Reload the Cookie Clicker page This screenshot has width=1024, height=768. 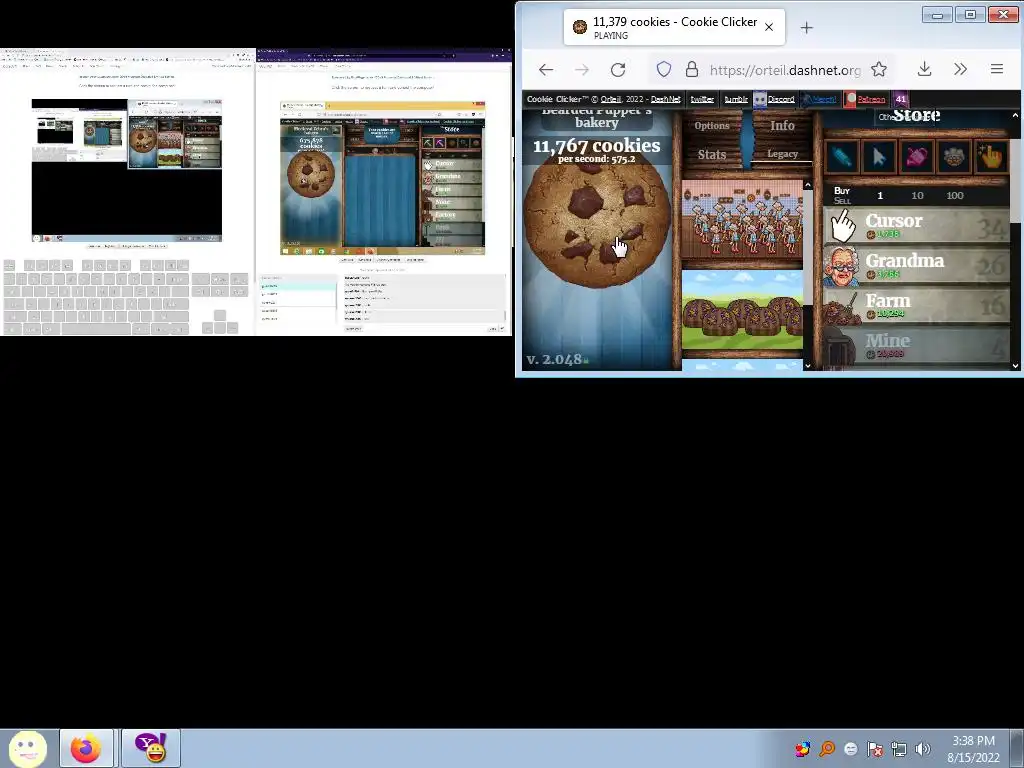point(618,69)
